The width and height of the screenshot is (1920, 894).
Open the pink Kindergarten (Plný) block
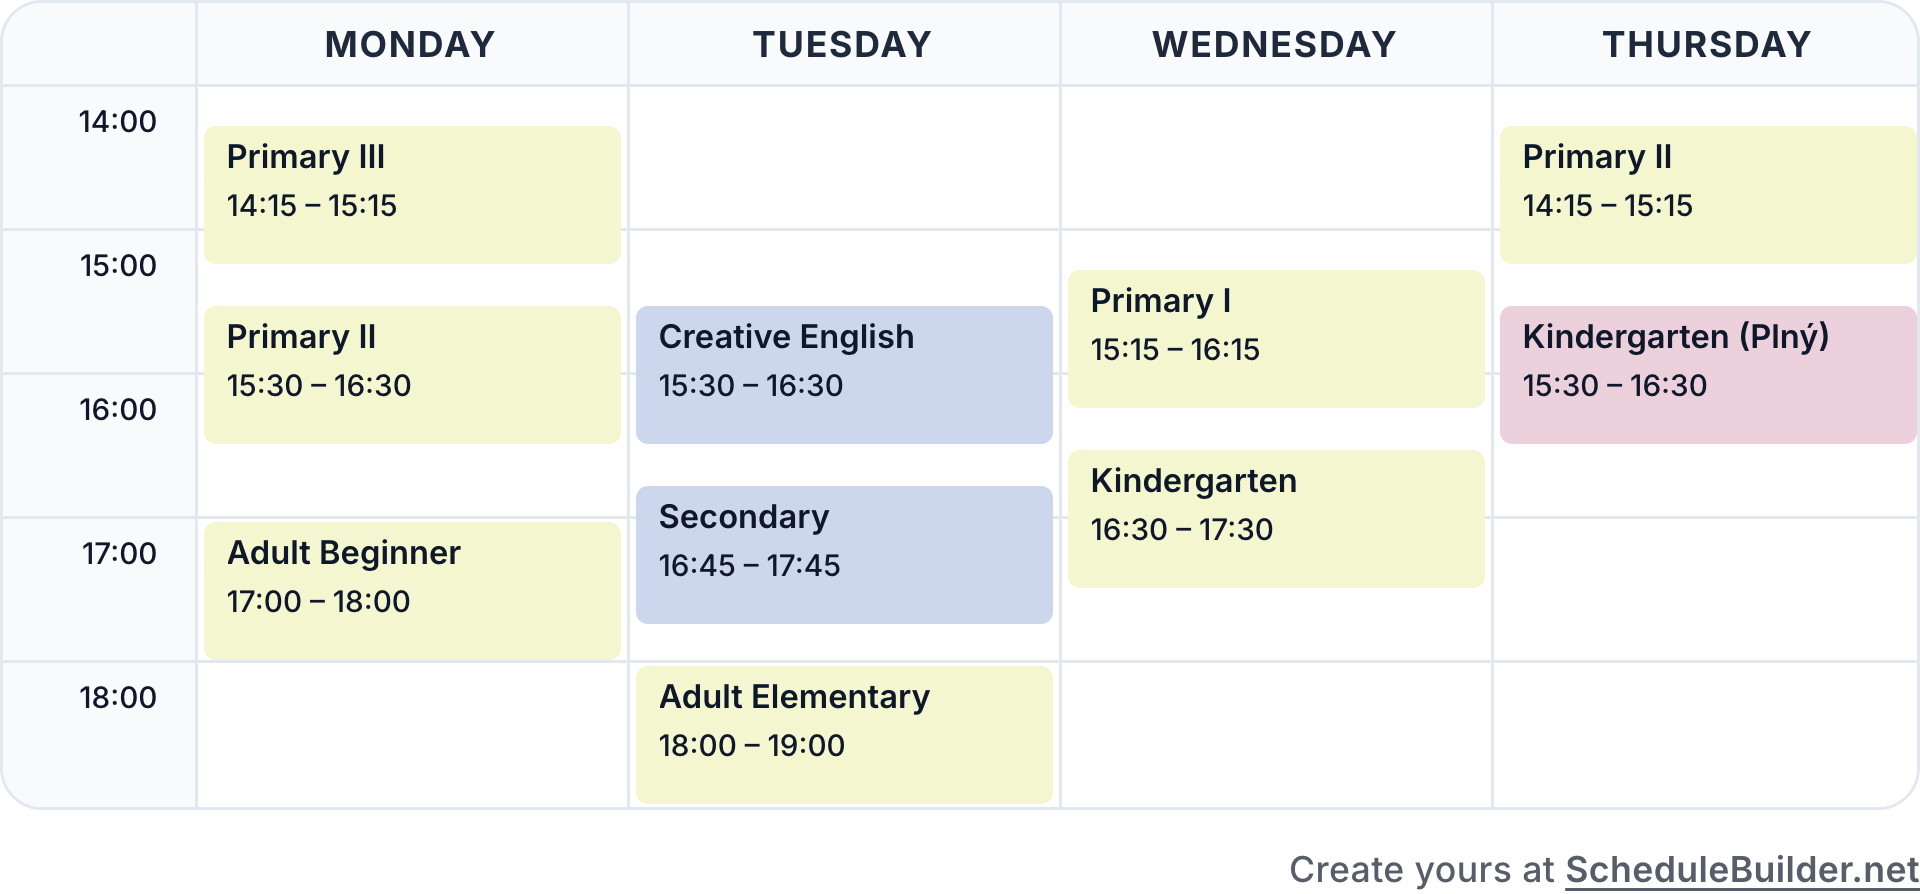click(1708, 375)
